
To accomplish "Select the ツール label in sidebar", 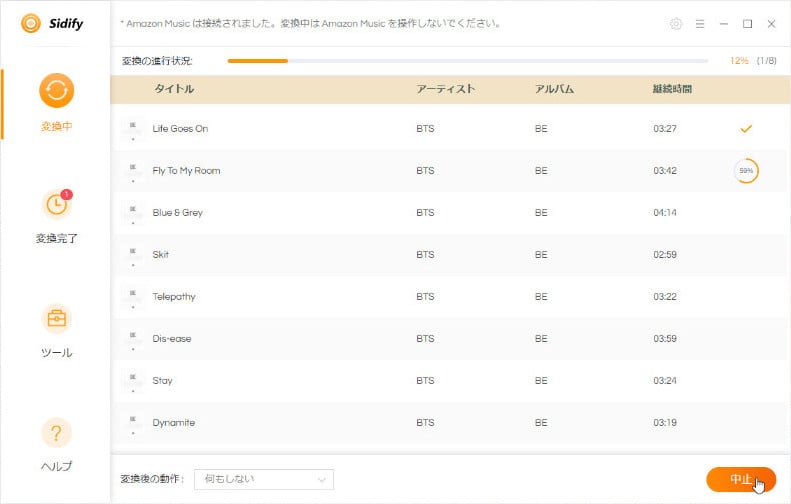I will (x=56, y=352).
